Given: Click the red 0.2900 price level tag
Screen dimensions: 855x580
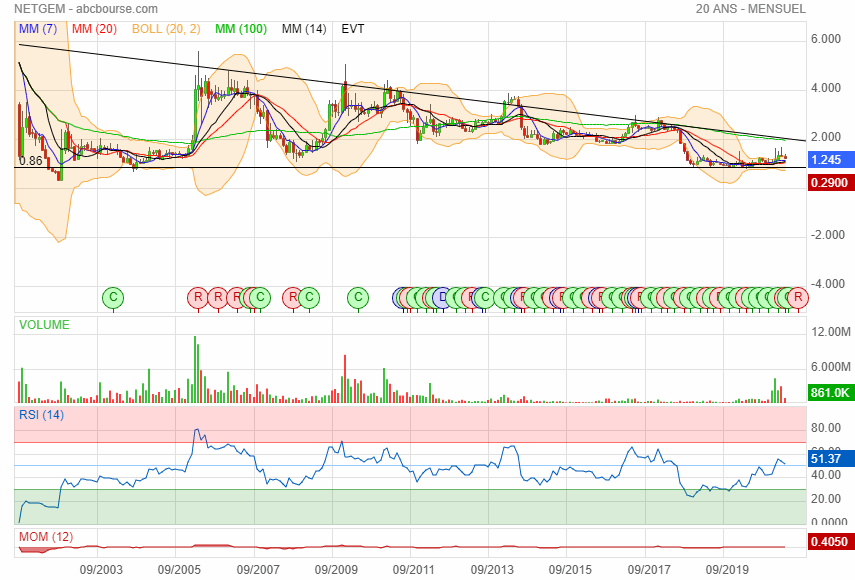Looking at the screenshot, I should pyautogui.click(x=829, y=182).
